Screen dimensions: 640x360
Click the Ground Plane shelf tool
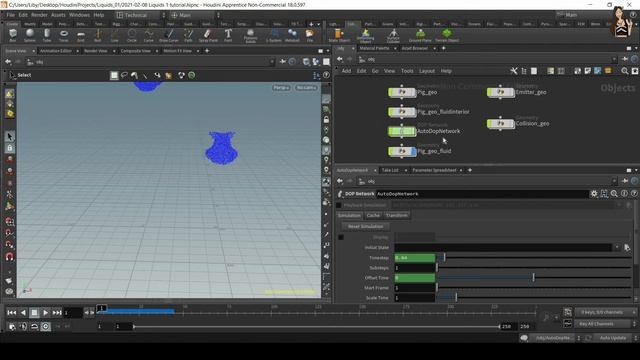420,36
